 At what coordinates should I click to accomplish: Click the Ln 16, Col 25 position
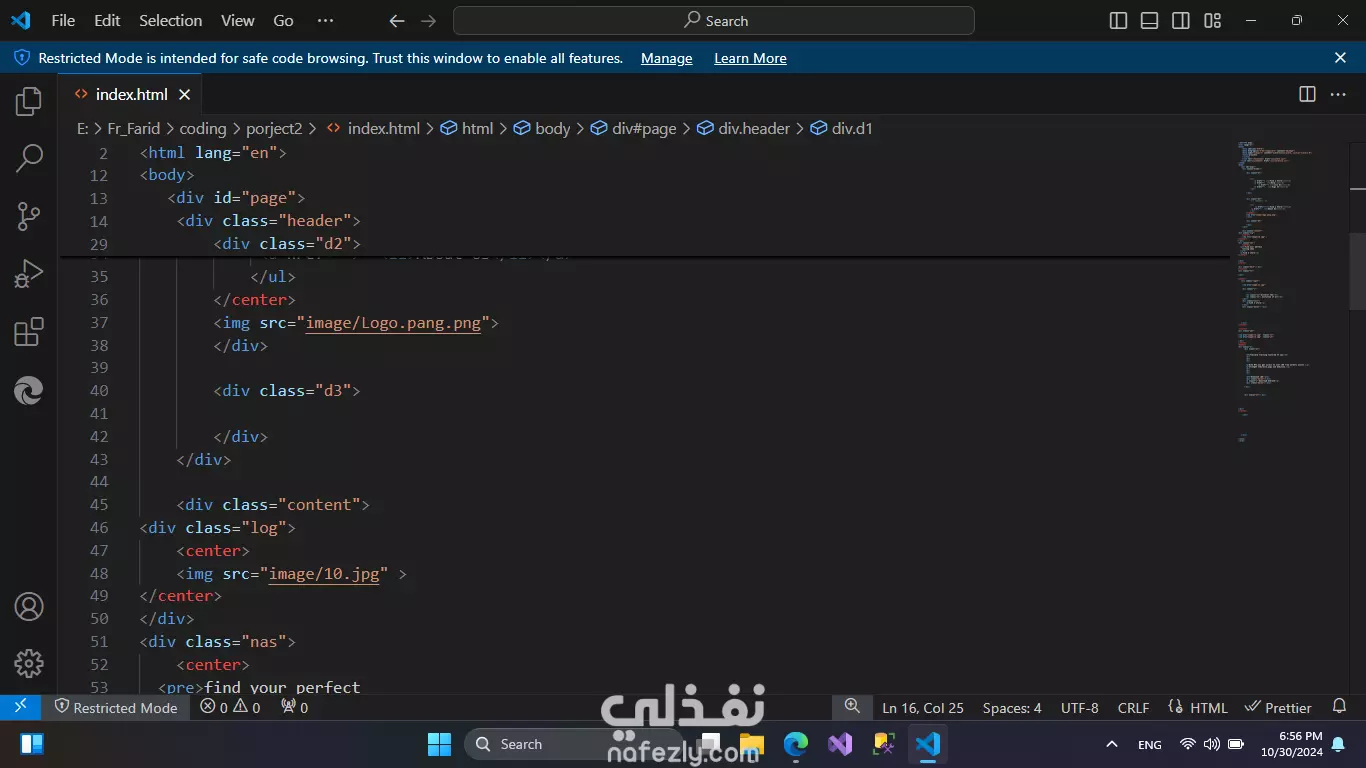tap(923, 707)
